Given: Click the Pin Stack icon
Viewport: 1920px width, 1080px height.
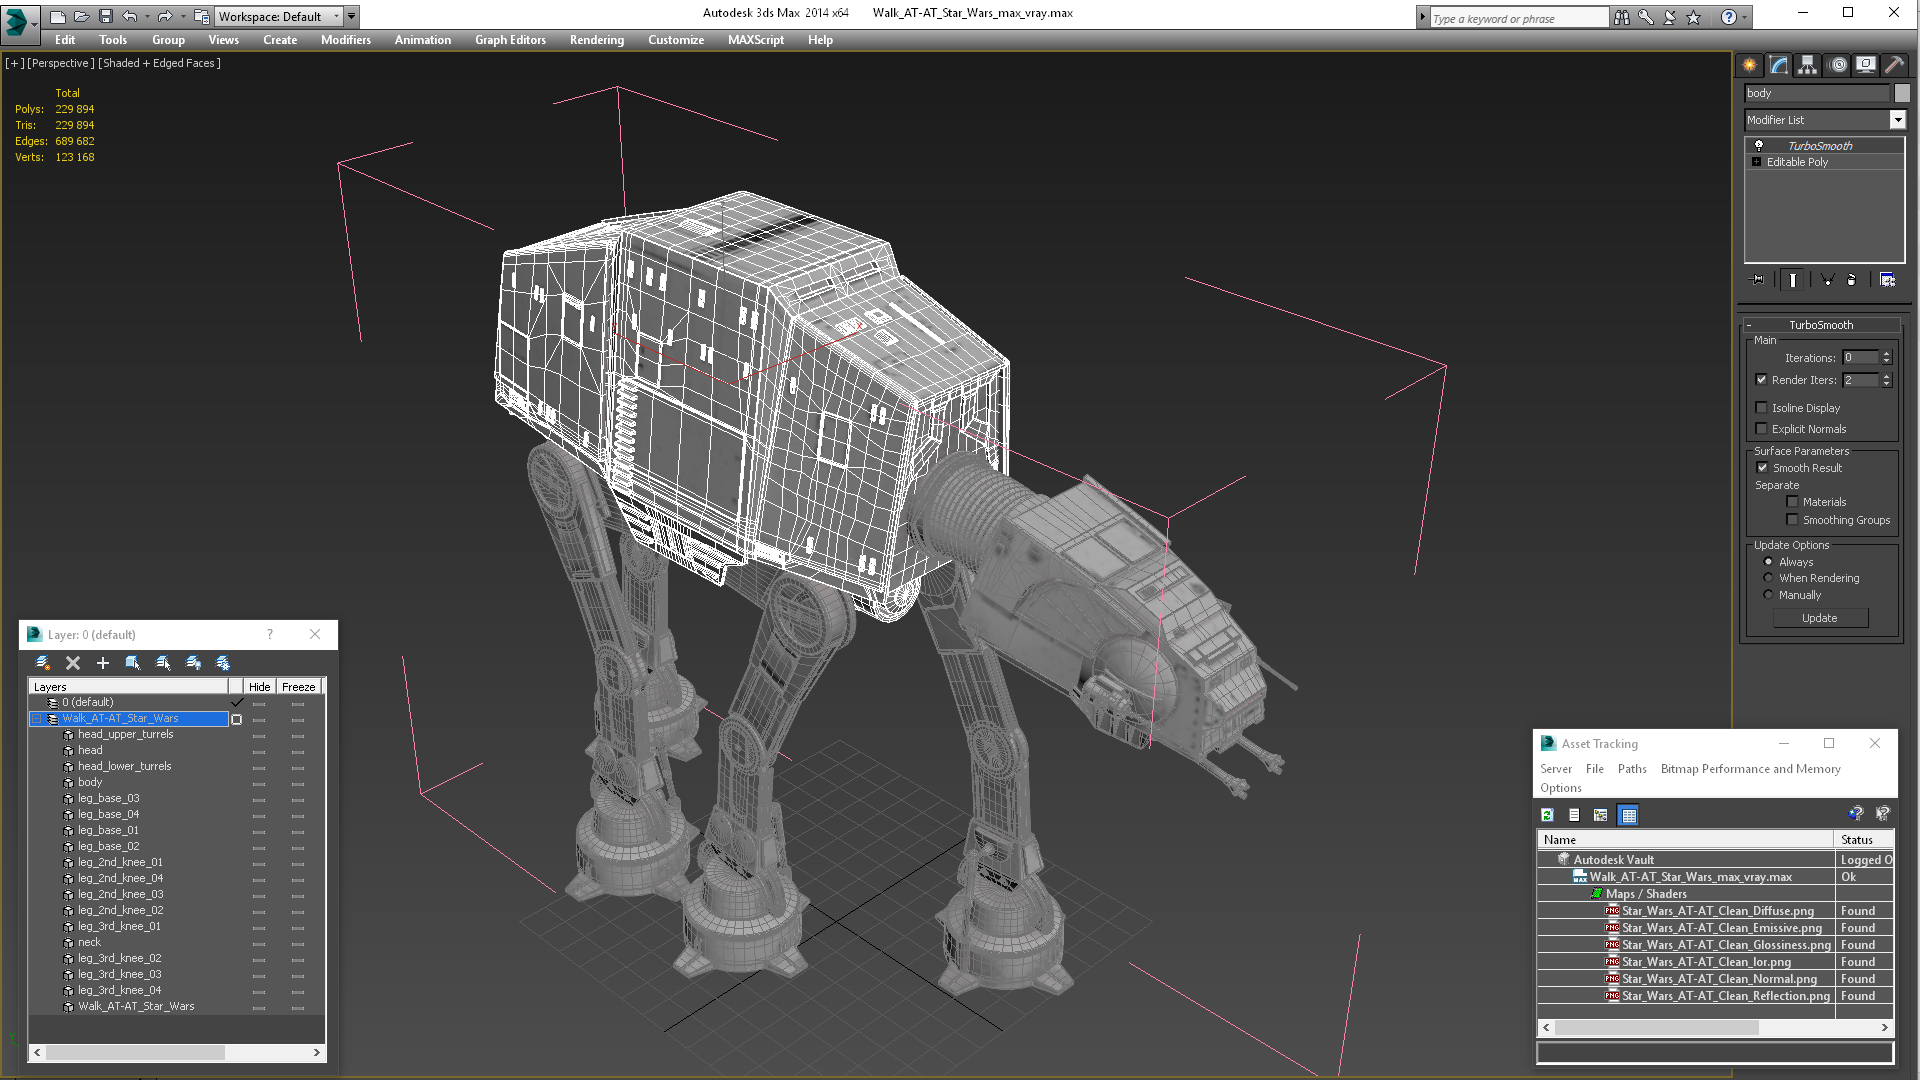Looking at the screenshot, I should [1758, 280].
